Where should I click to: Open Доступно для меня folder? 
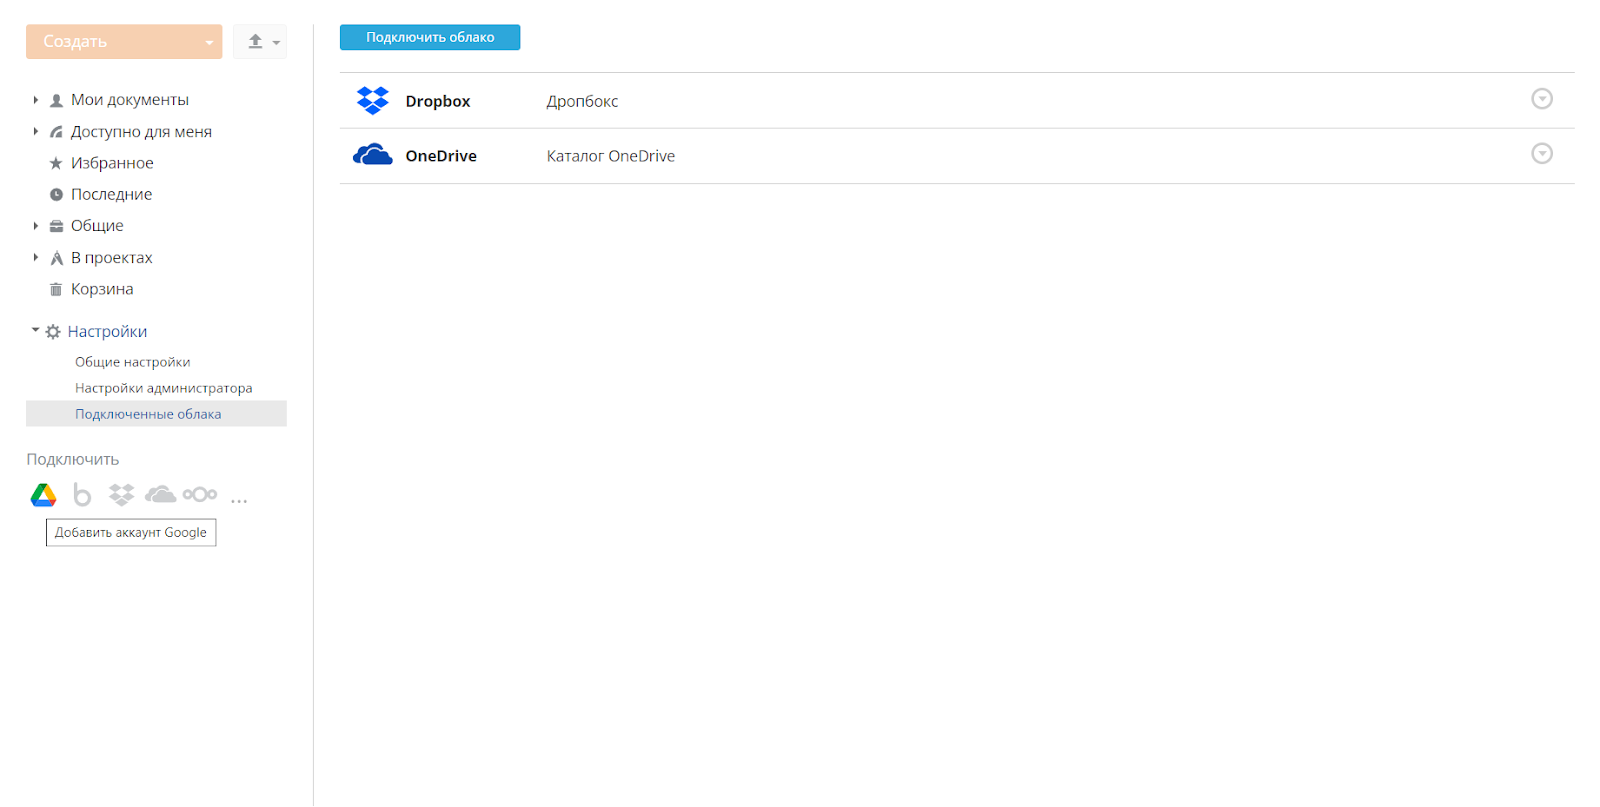(141, 131)
